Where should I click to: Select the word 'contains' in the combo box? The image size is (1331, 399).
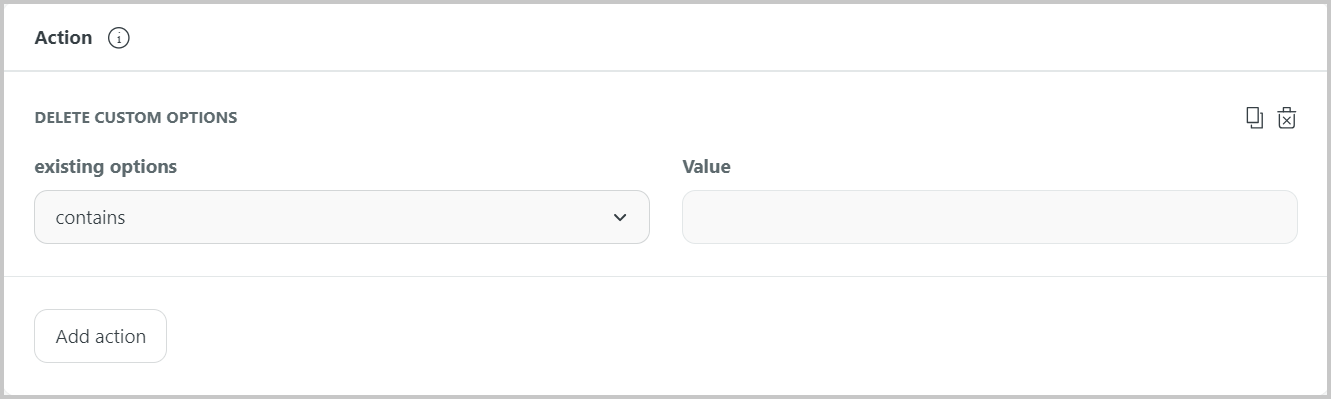coord(90,217)
